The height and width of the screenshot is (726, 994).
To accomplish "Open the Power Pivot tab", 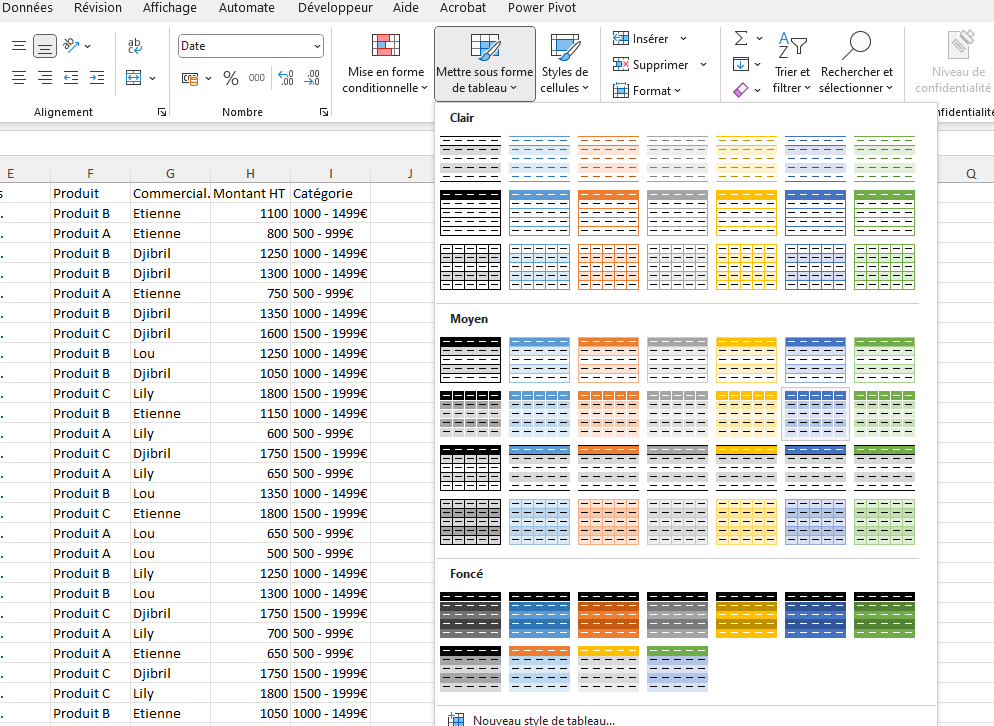I will tap(542, 8).
